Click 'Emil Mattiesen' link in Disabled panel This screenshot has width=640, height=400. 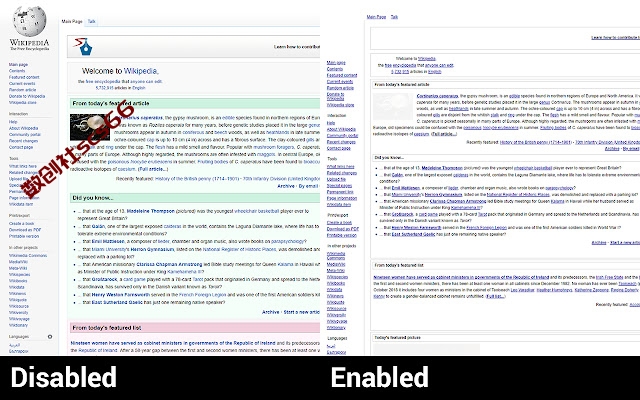point(108,242)
